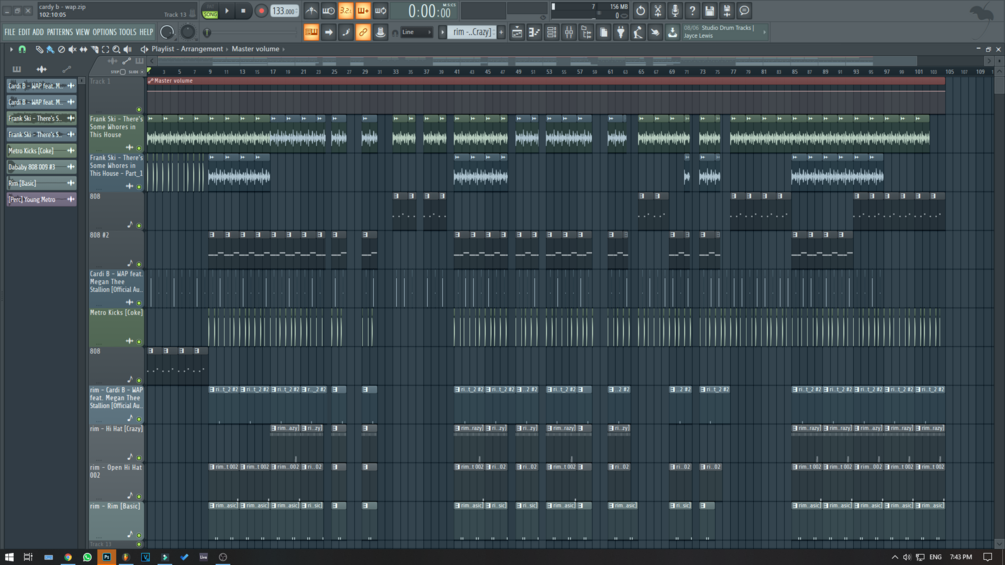Mute rim - Open Hi Hat 002 track

(x=139, y=496)
